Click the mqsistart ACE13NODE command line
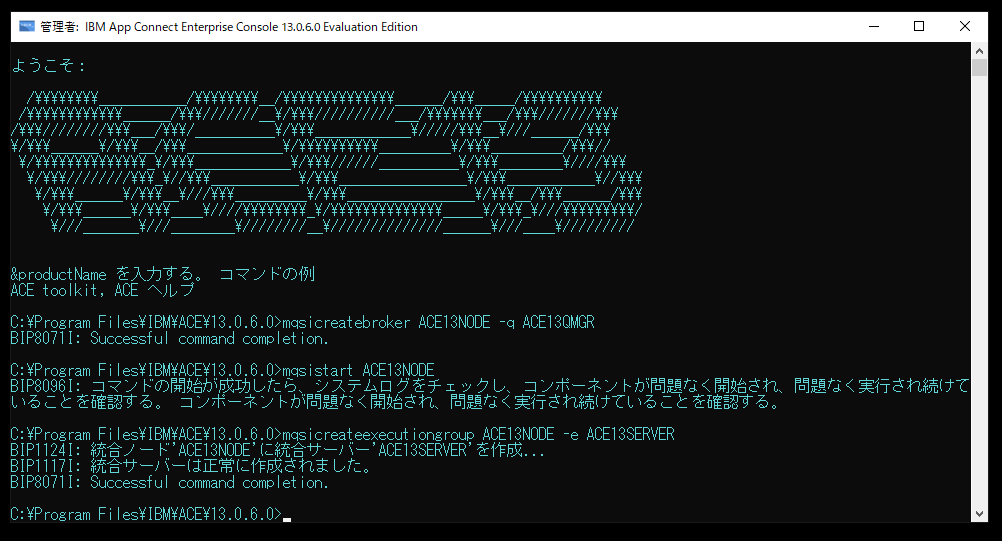Viewport: 1002px width, 541px height. [x=222, y=370]
